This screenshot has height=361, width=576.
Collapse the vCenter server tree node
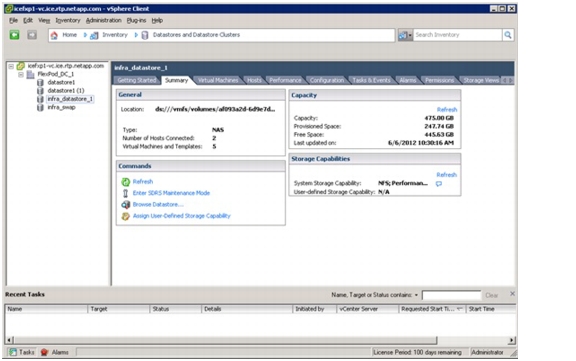(x=11, y=66)
